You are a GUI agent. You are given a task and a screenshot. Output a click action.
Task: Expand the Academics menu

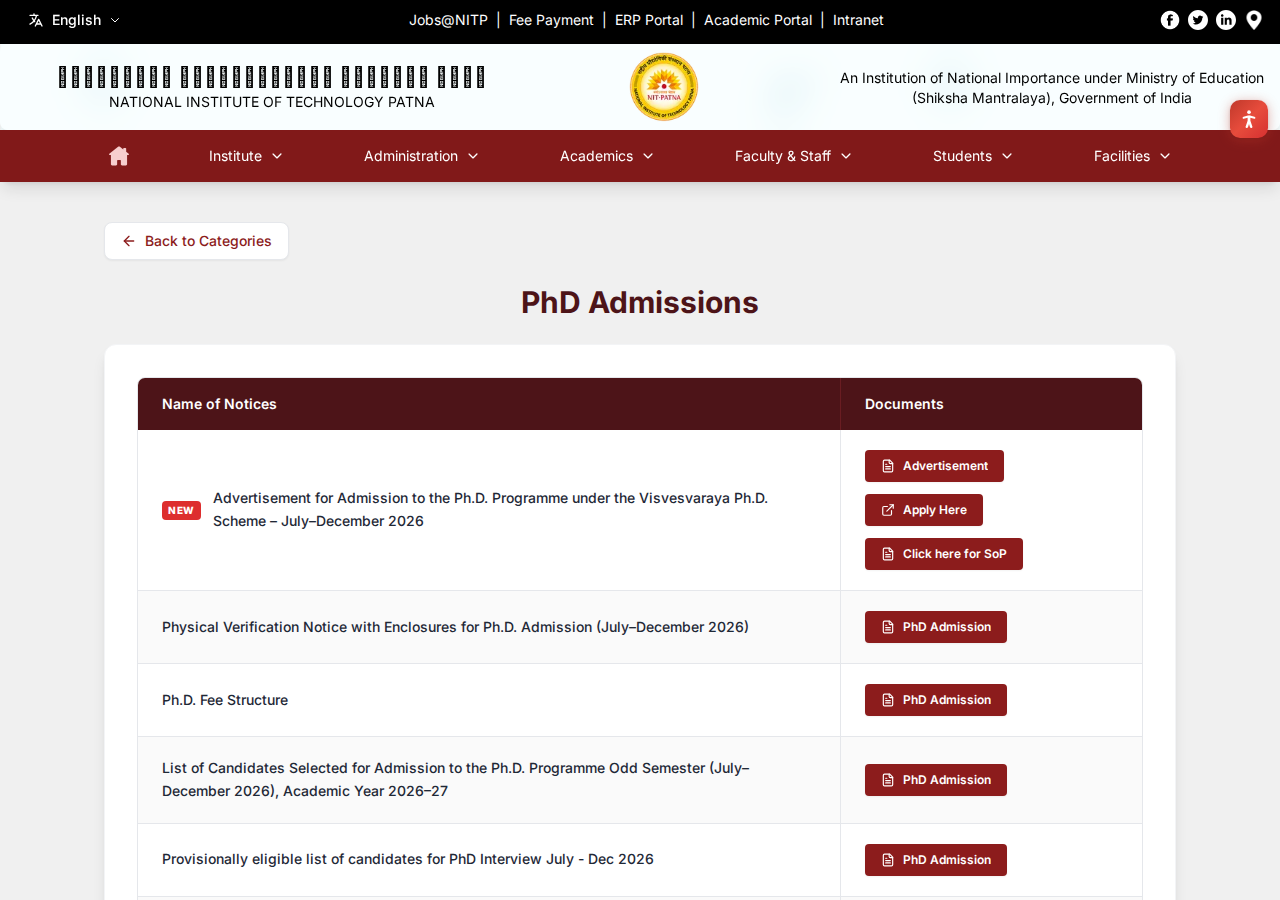[x=607, y=156]
